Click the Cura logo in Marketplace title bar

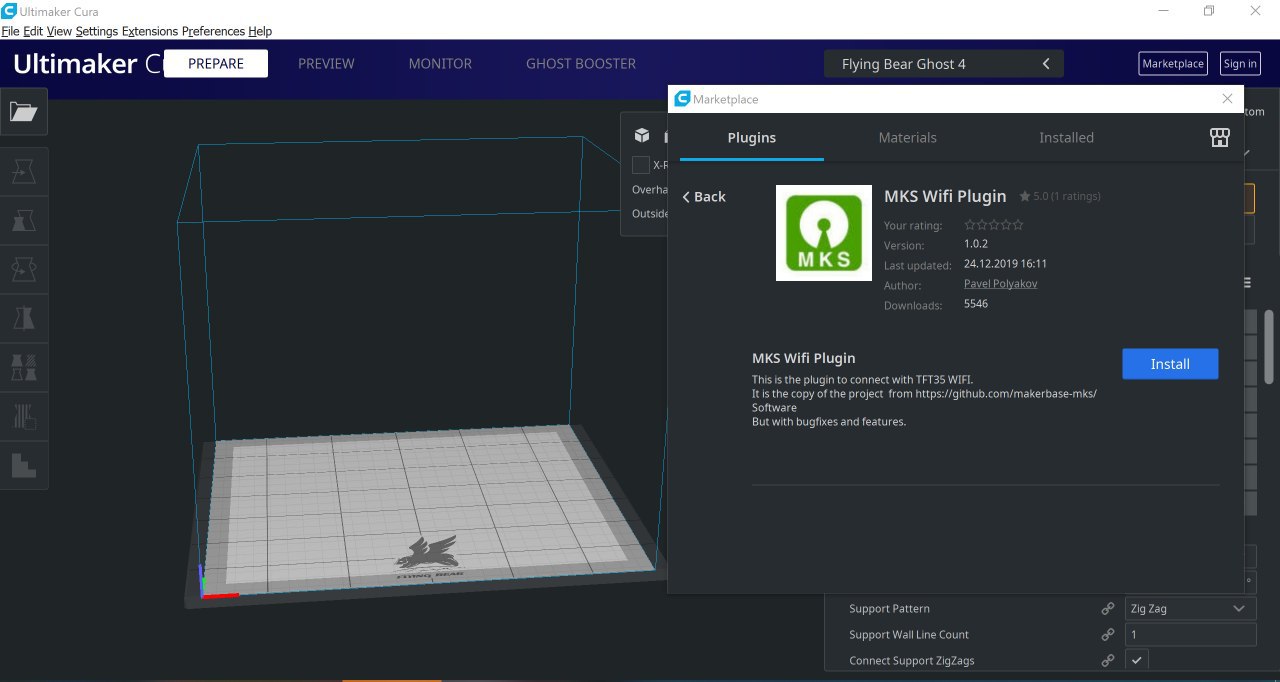tap(682, 99)
